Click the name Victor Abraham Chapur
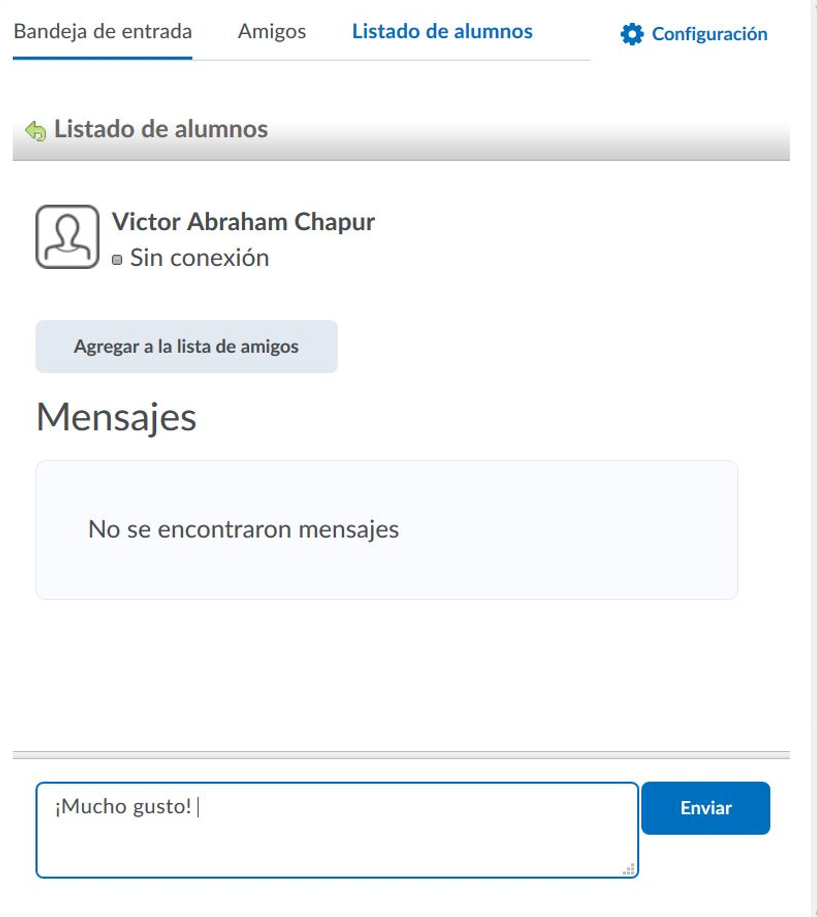 point(243,222)
